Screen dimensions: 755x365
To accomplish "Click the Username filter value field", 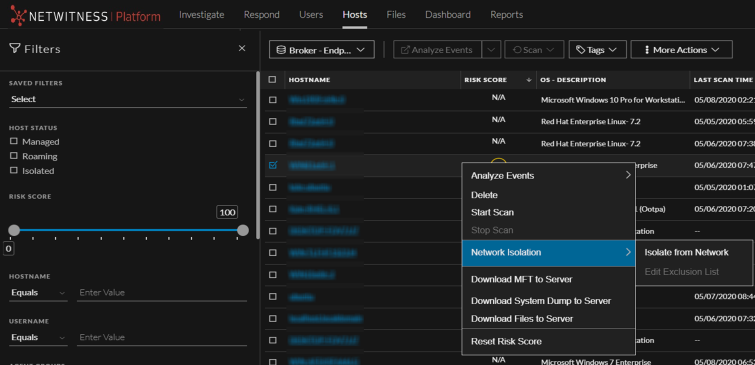I will (x=162, y=338).
